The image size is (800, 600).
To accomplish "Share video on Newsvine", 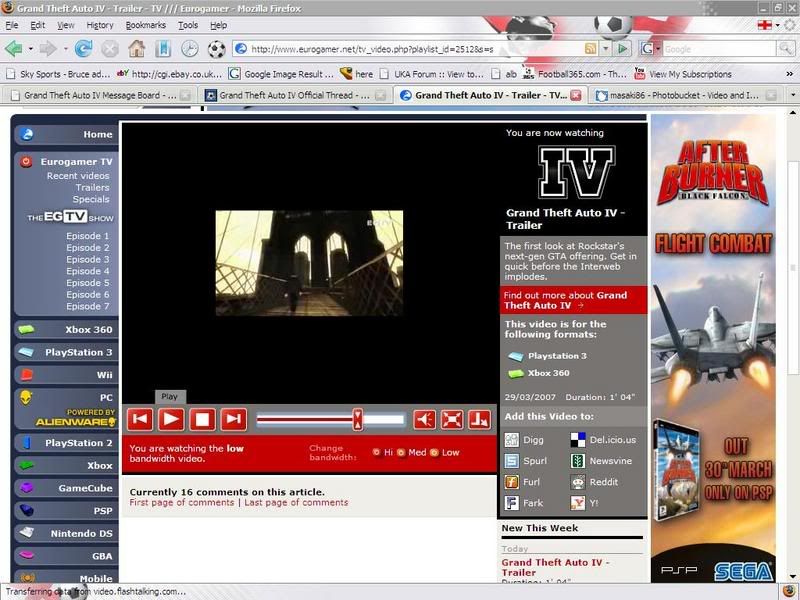I will click(x=601, y=461).
